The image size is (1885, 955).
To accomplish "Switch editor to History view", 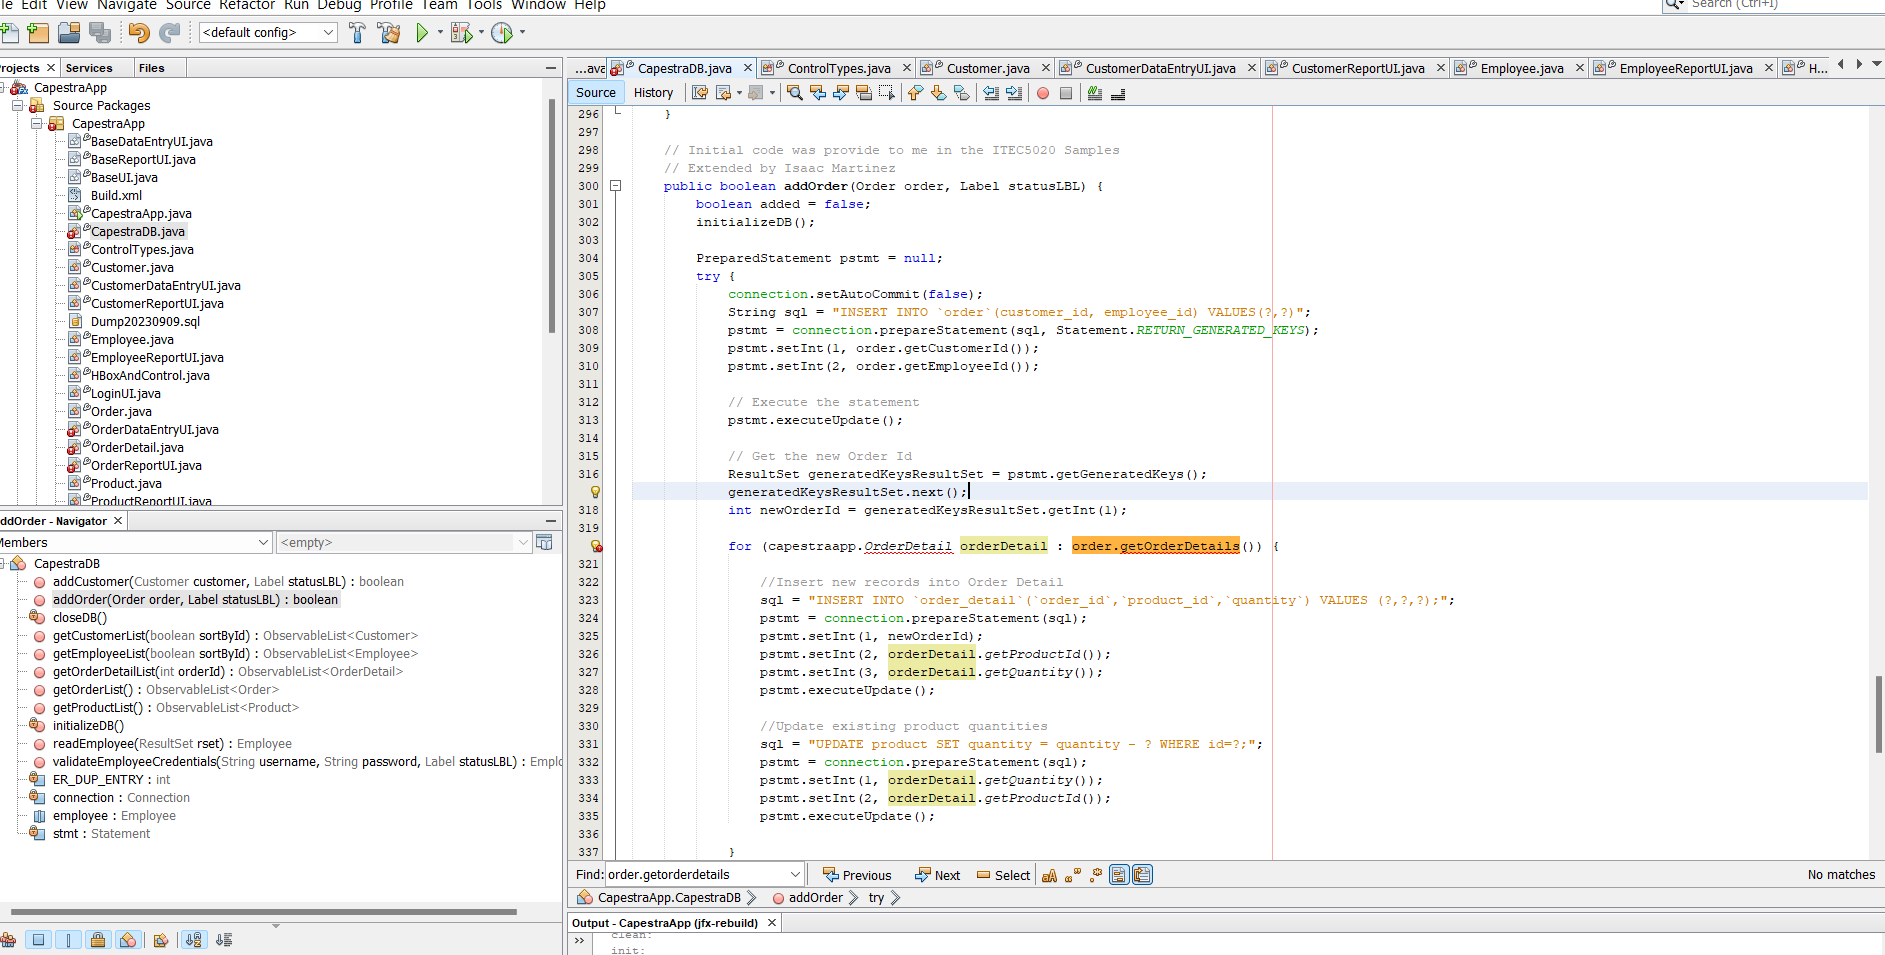I will tap(653, 93).
